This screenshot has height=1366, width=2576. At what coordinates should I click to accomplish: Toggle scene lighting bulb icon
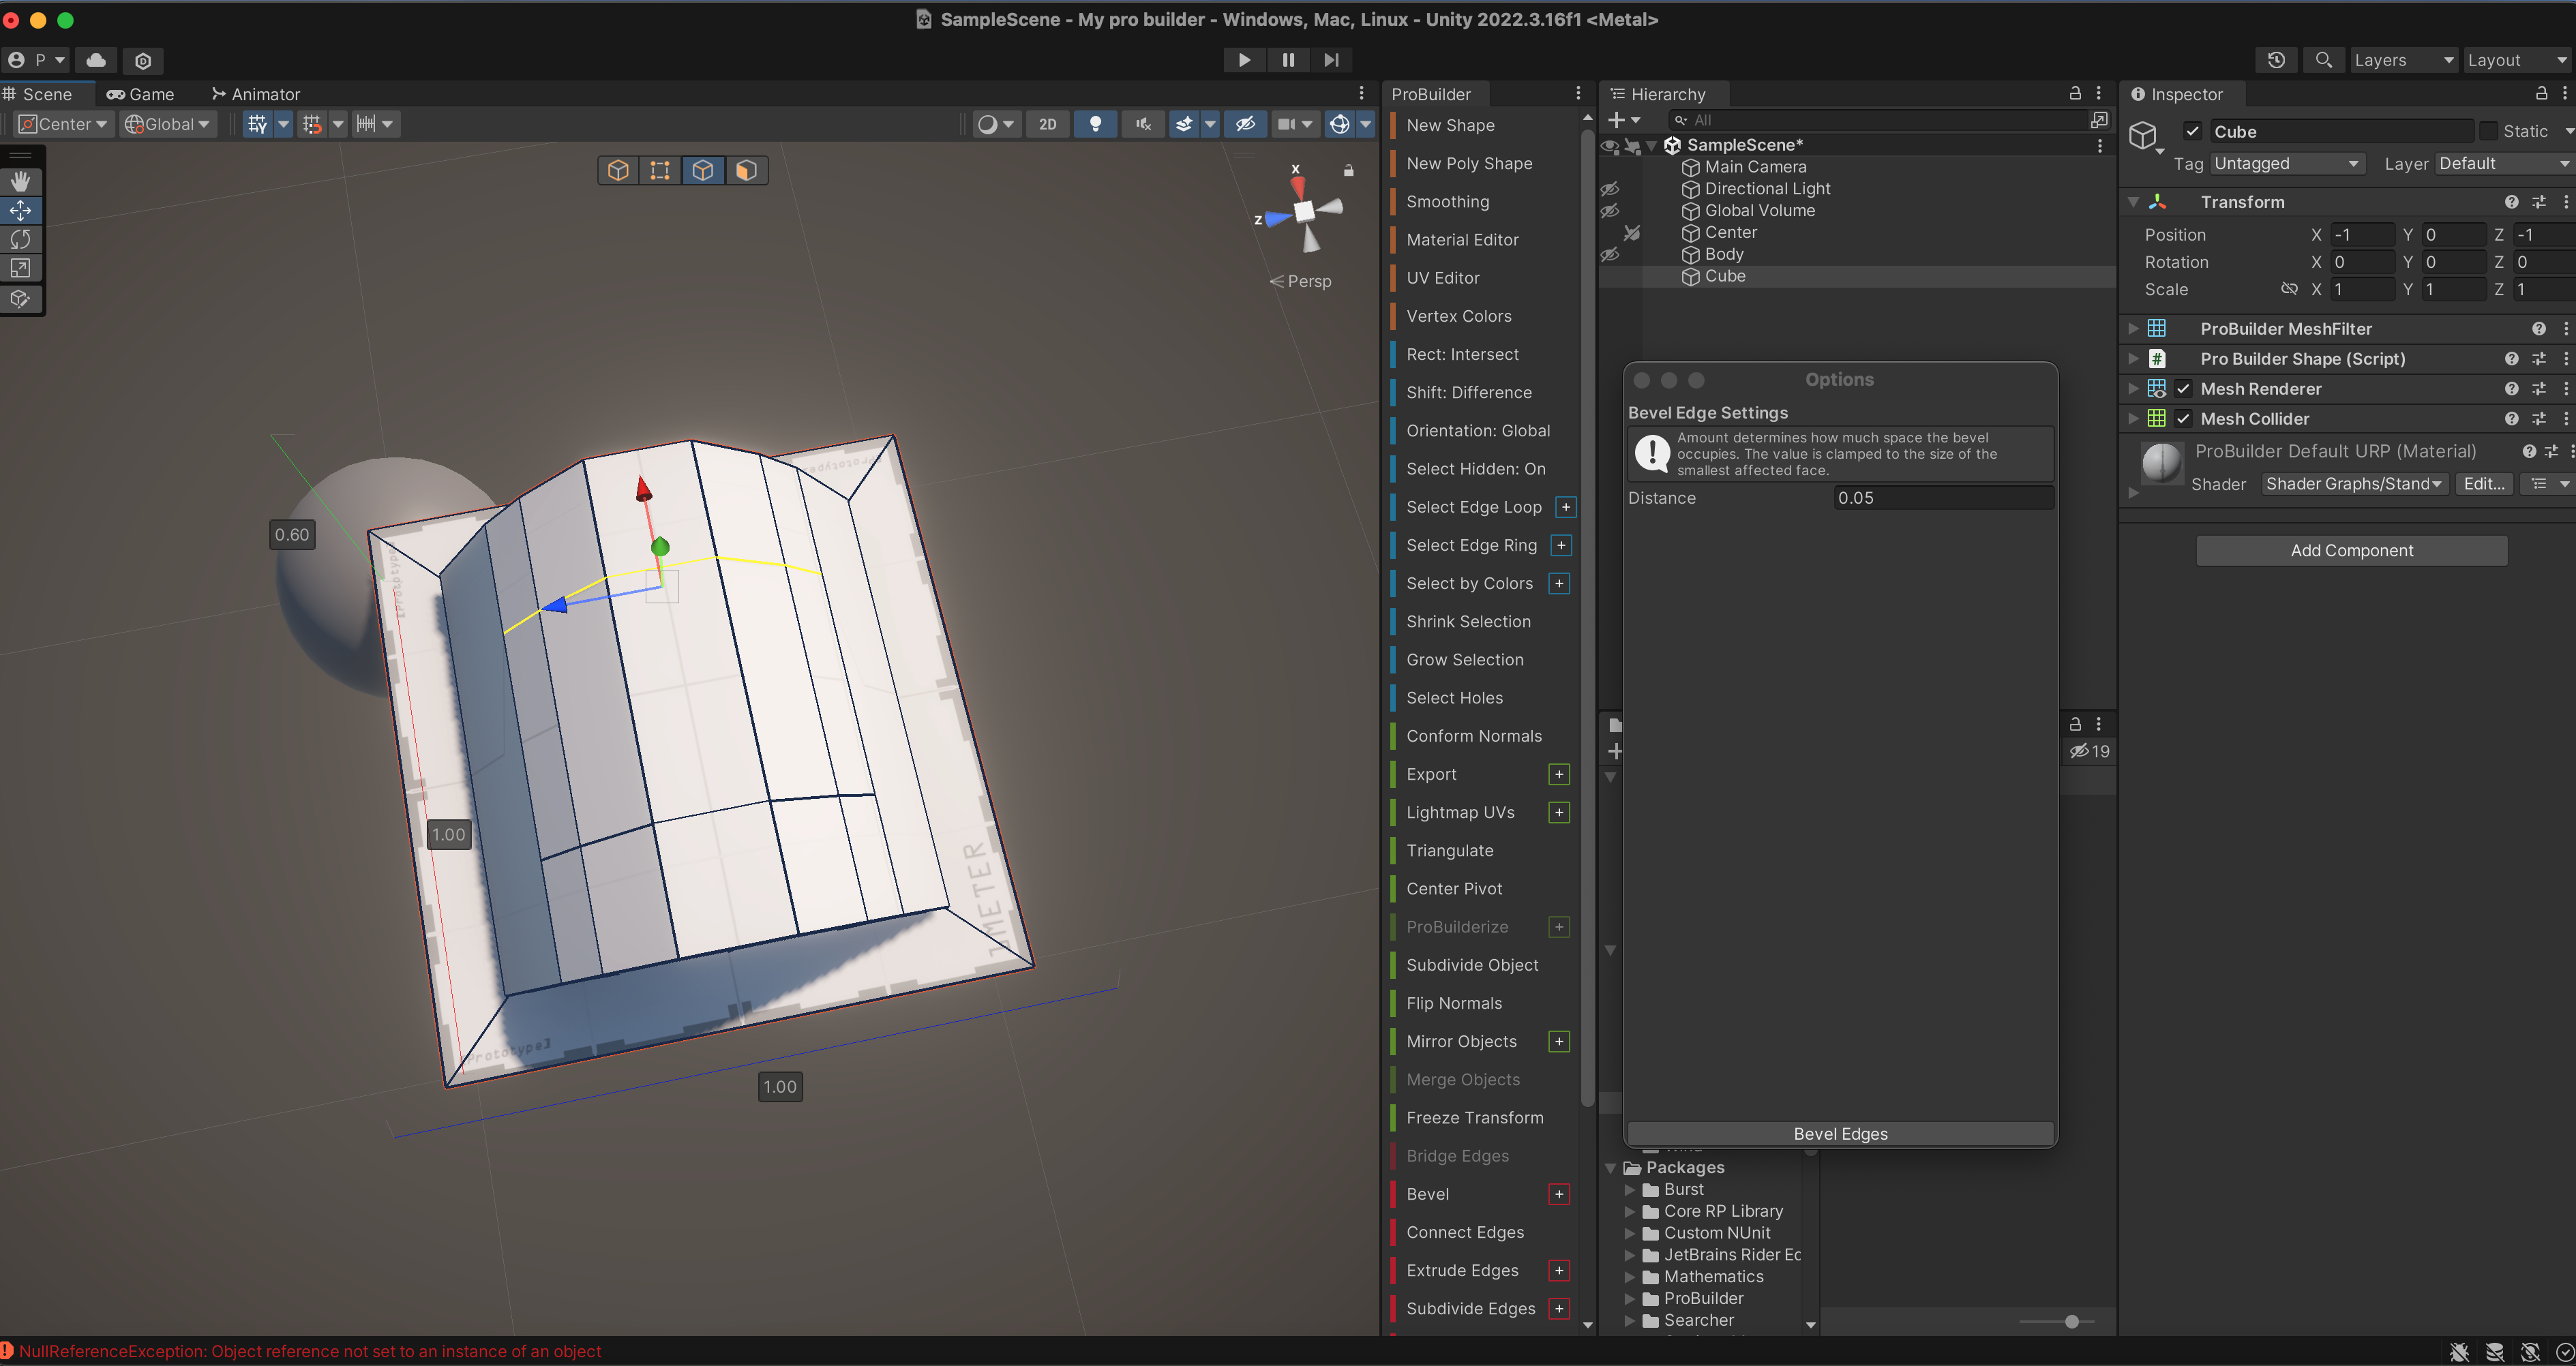pyautogui.click(x=1095, y=124)
